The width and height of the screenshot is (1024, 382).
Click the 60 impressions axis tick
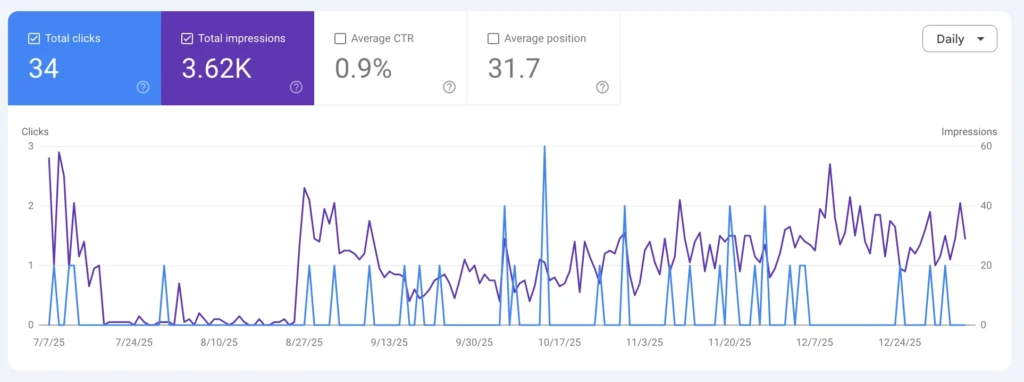point(987,146)
